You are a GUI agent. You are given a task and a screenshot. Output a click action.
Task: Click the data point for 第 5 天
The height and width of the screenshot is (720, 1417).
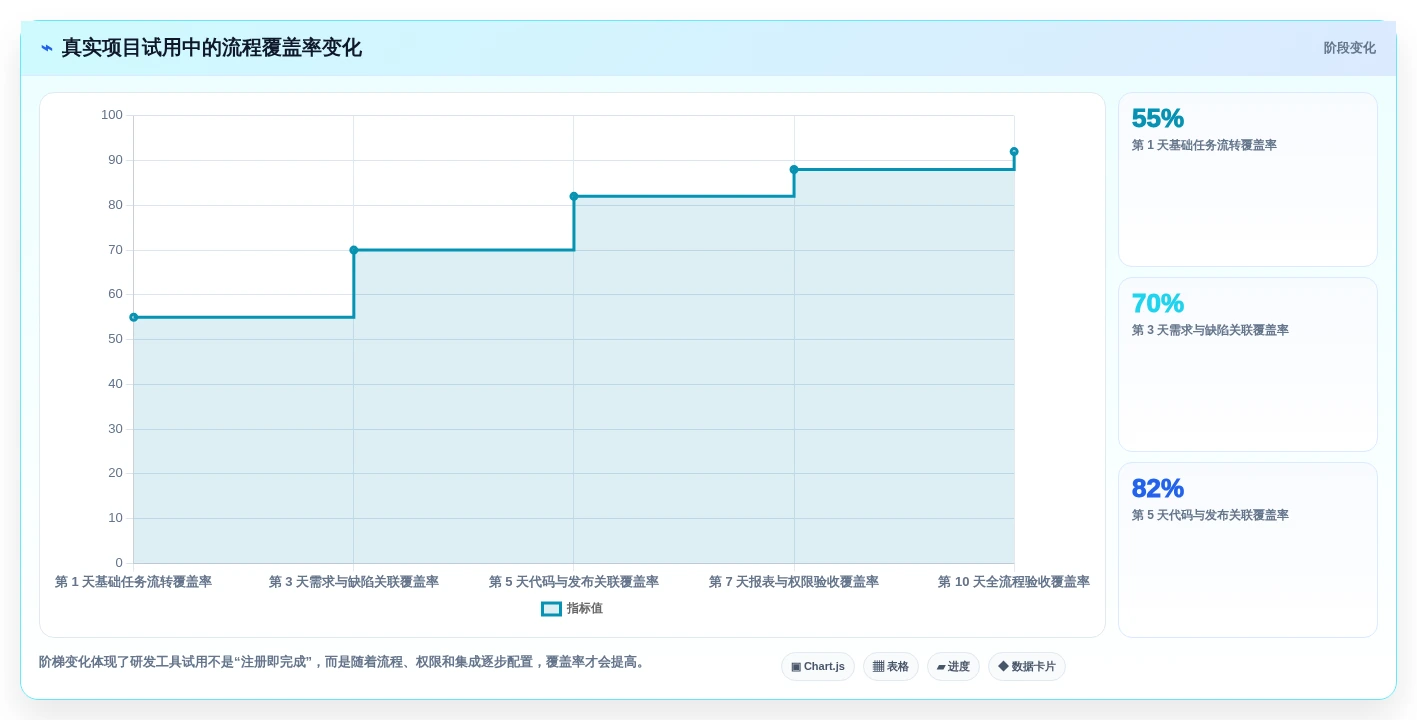click(x=574, y=196)
